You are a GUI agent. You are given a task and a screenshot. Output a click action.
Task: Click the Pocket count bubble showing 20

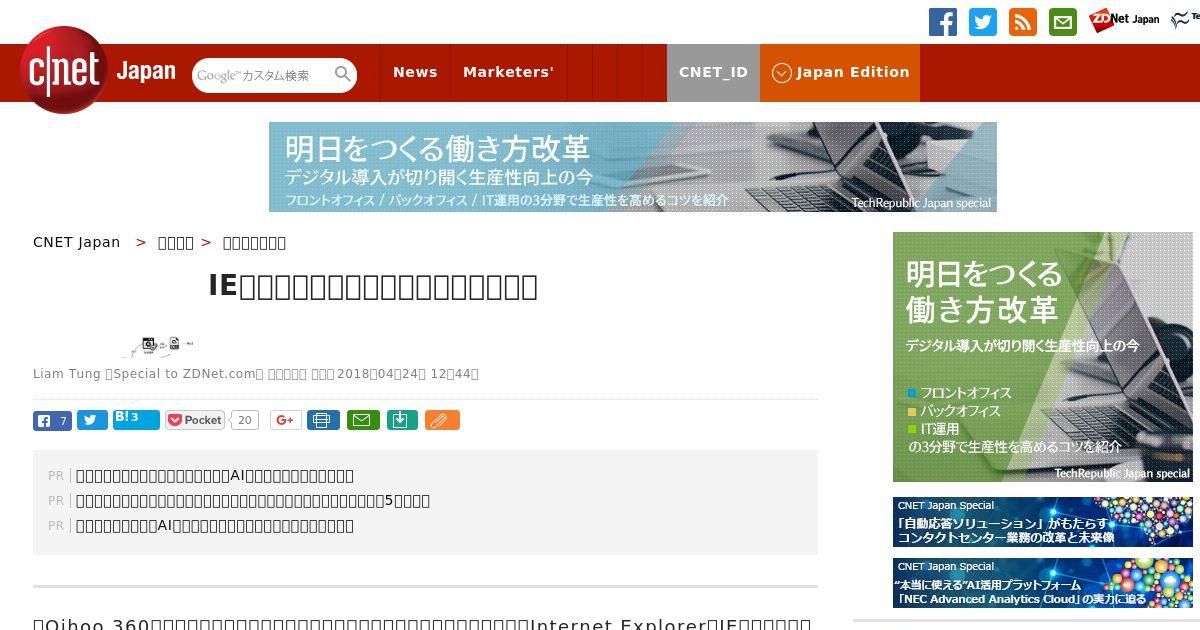(245, 420)
